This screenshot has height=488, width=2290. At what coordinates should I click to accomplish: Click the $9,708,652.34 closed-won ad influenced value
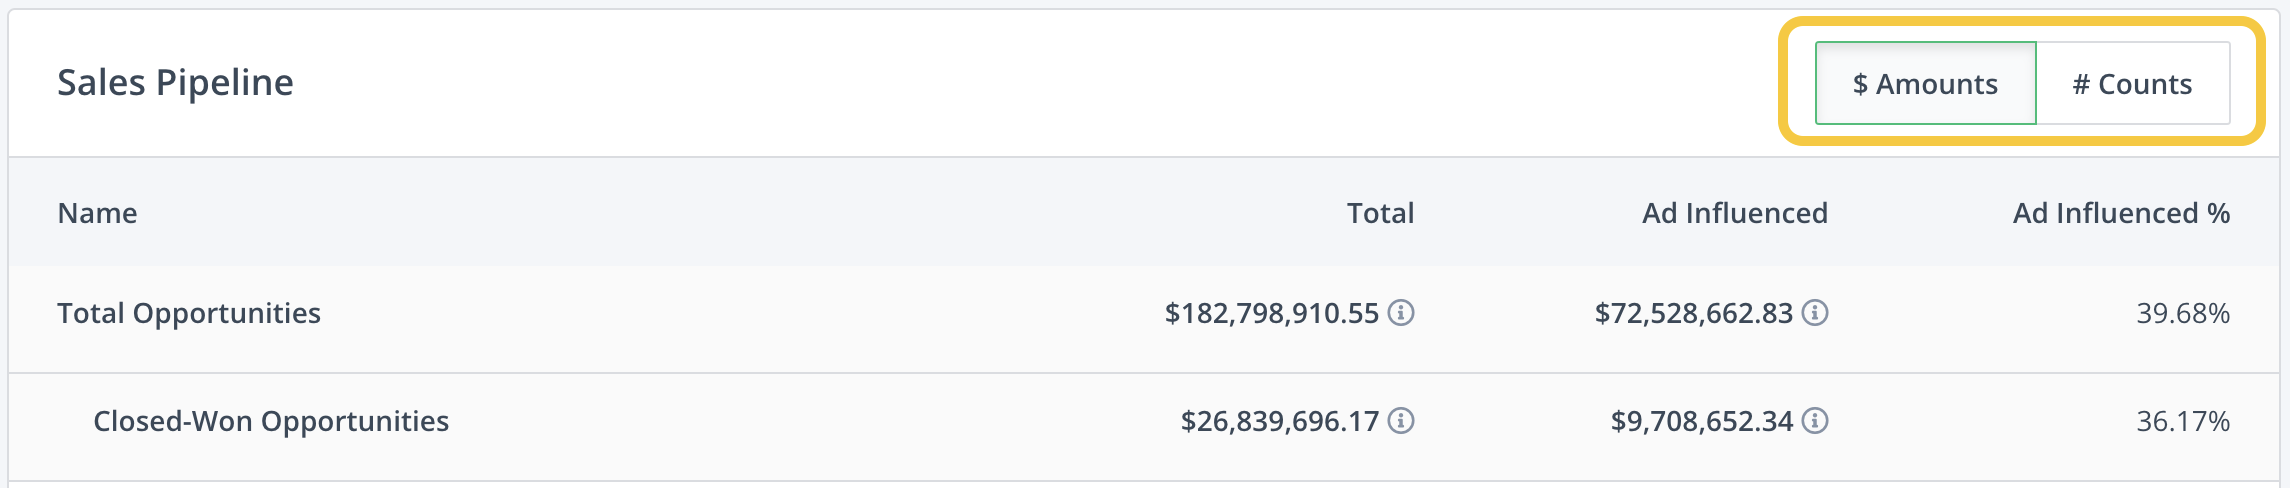[x=1702, y=421]
